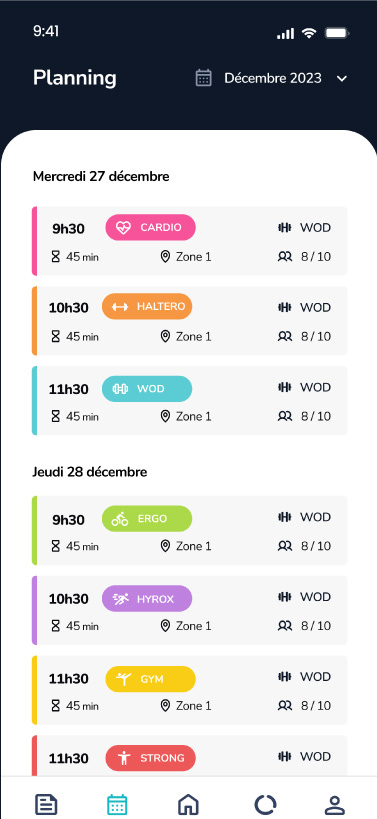Select the calendar tab in bottom navigation
This screenshot has height=819, width=377.
coord(117,804)
